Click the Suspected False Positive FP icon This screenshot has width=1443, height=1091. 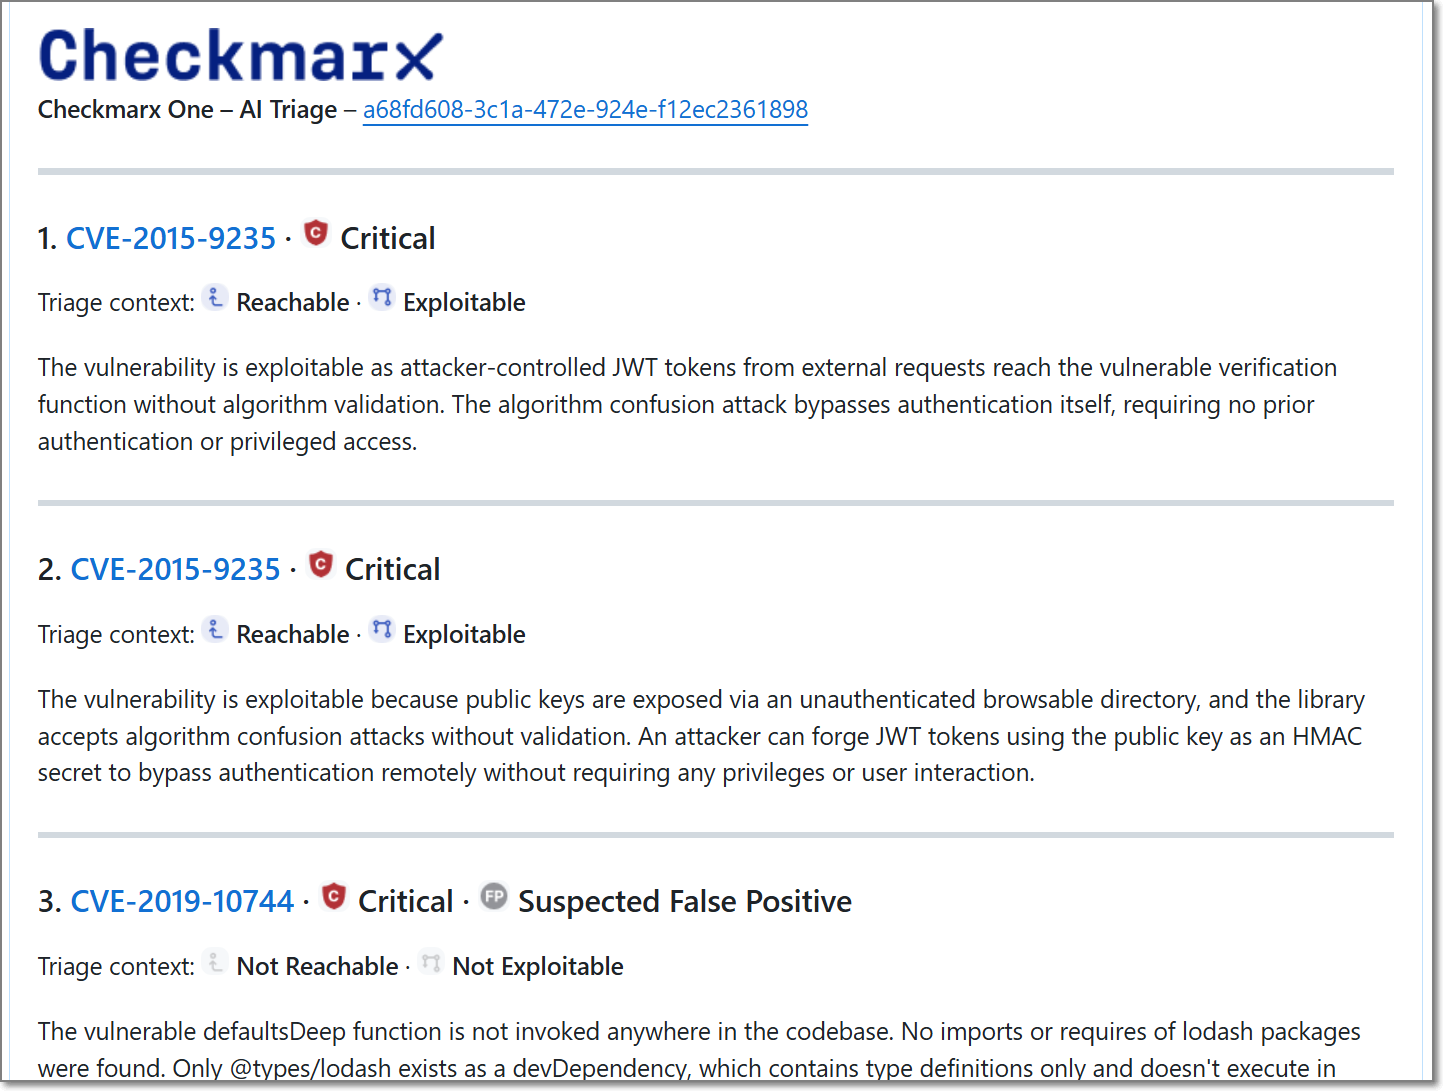[494, 896]
